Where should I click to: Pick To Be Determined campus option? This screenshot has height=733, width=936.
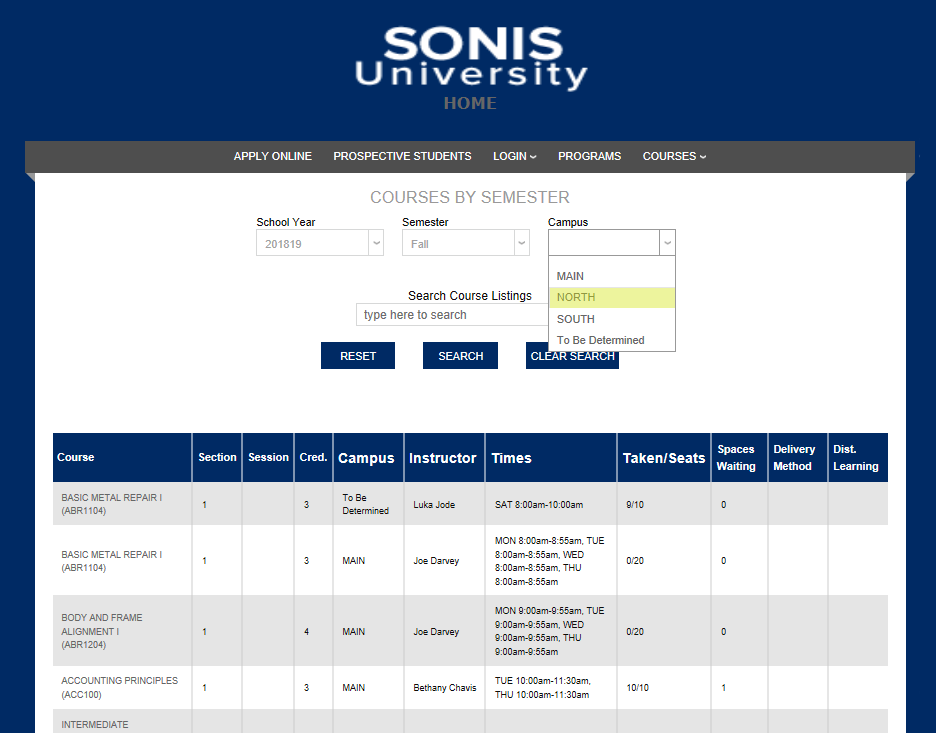coord(601,340)
